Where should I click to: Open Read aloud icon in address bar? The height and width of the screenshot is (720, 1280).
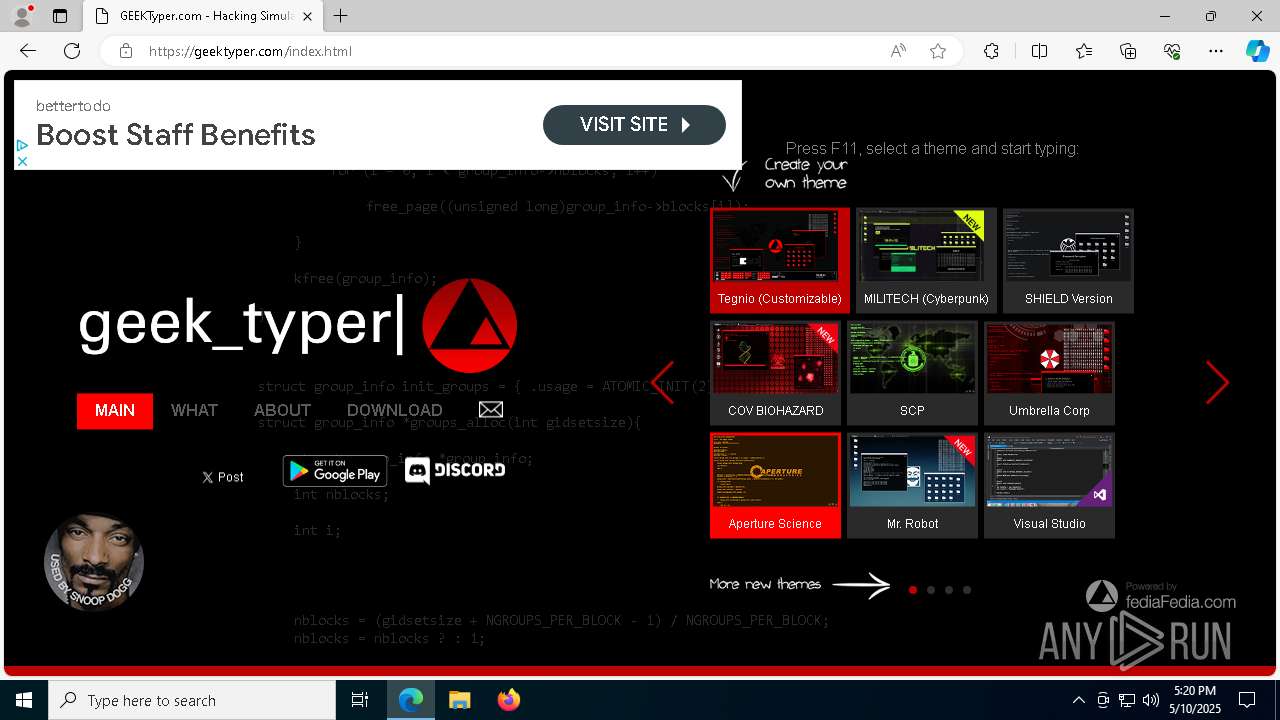[898, 51]
